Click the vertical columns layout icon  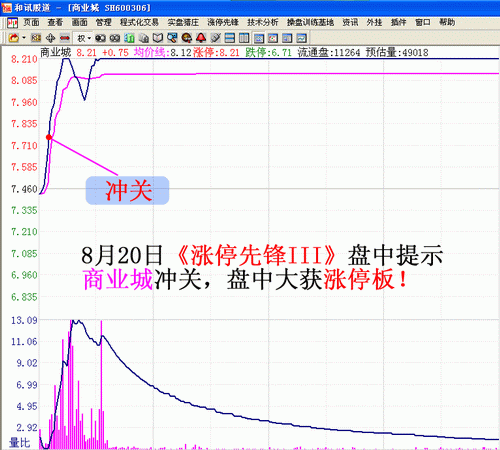coord(244,38)
